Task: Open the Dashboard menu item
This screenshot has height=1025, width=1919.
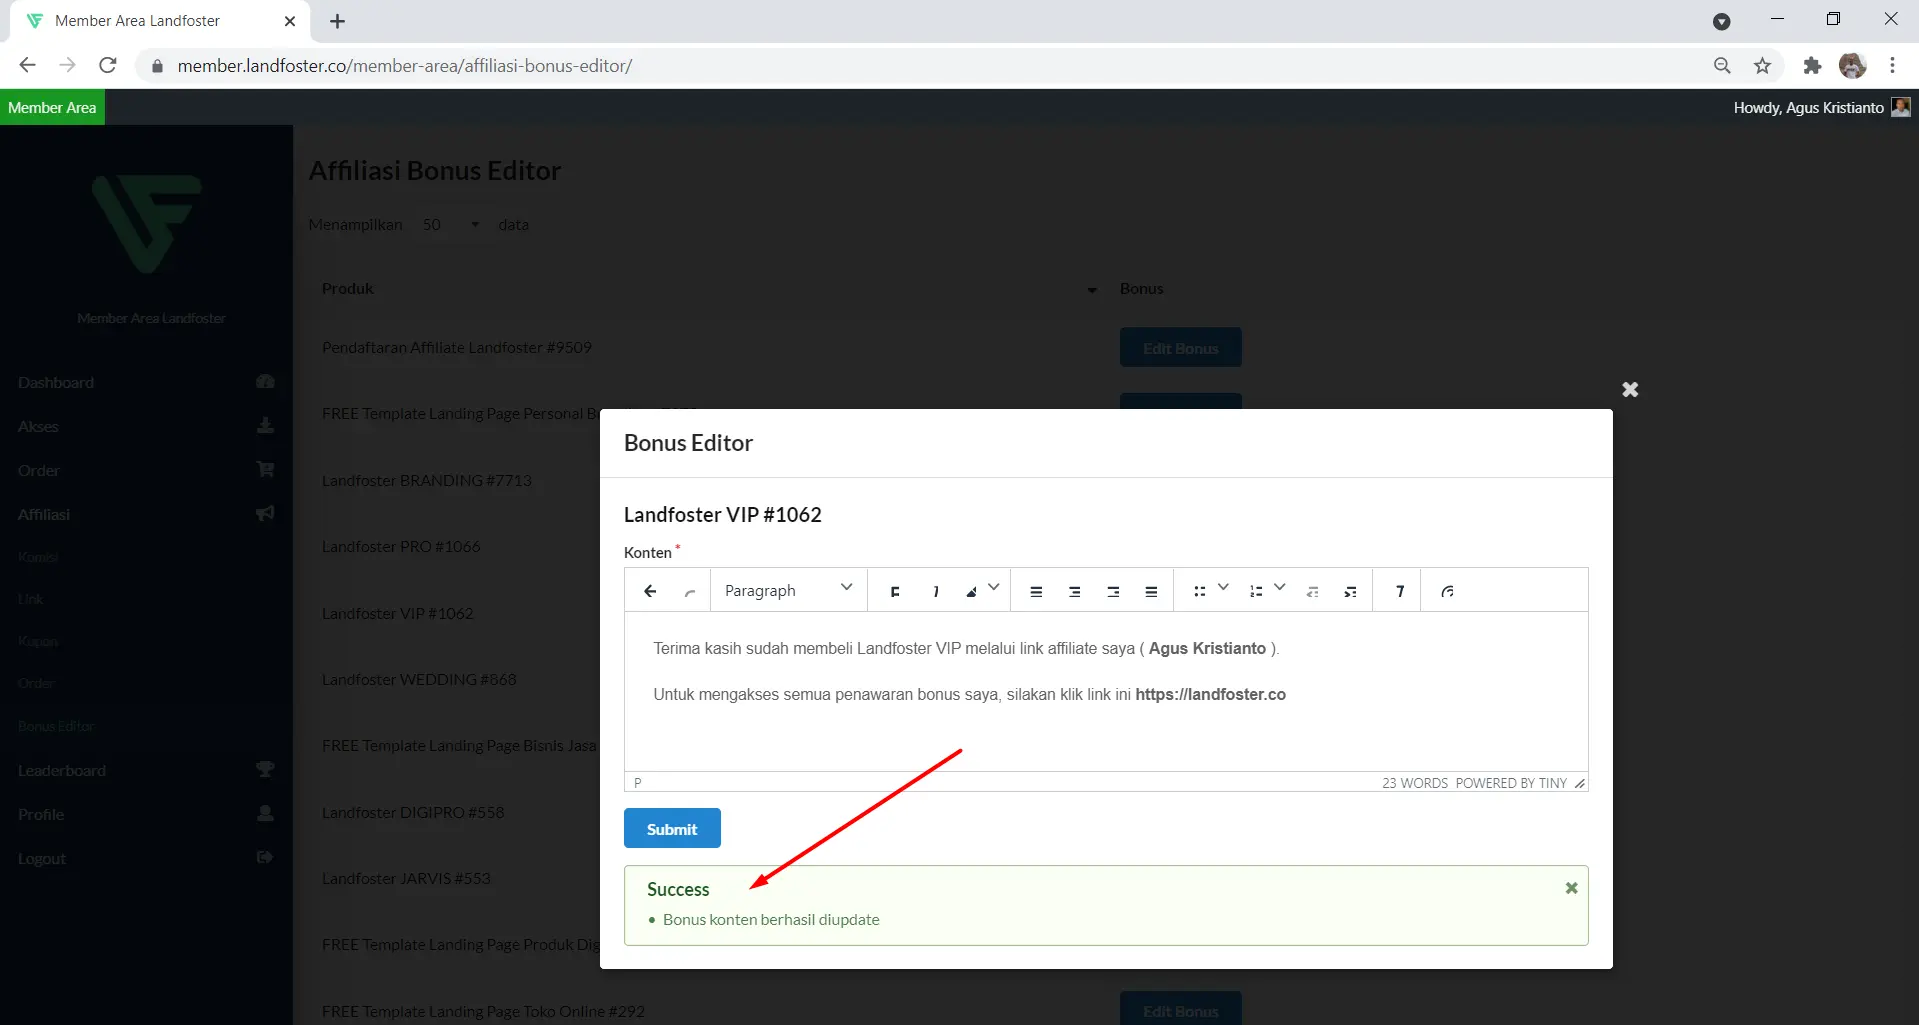Action: click(56, 383)
